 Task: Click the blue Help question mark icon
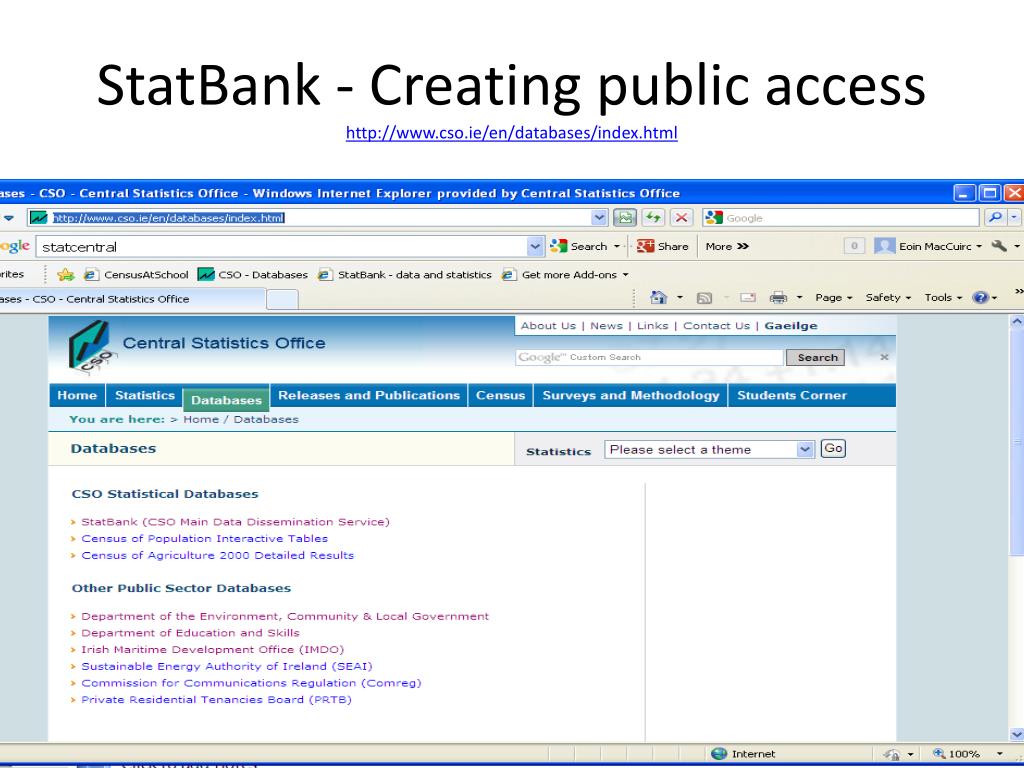980,298
